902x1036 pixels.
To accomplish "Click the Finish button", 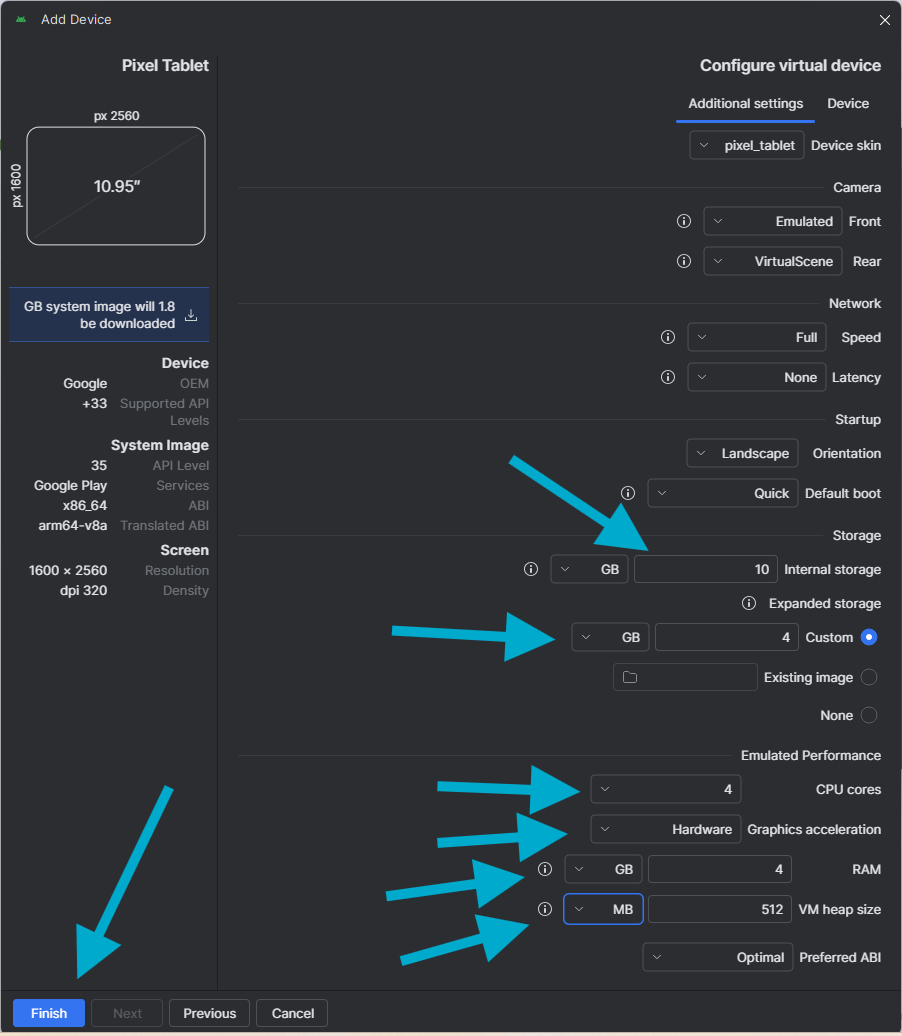I will (x=49, y=1013).
